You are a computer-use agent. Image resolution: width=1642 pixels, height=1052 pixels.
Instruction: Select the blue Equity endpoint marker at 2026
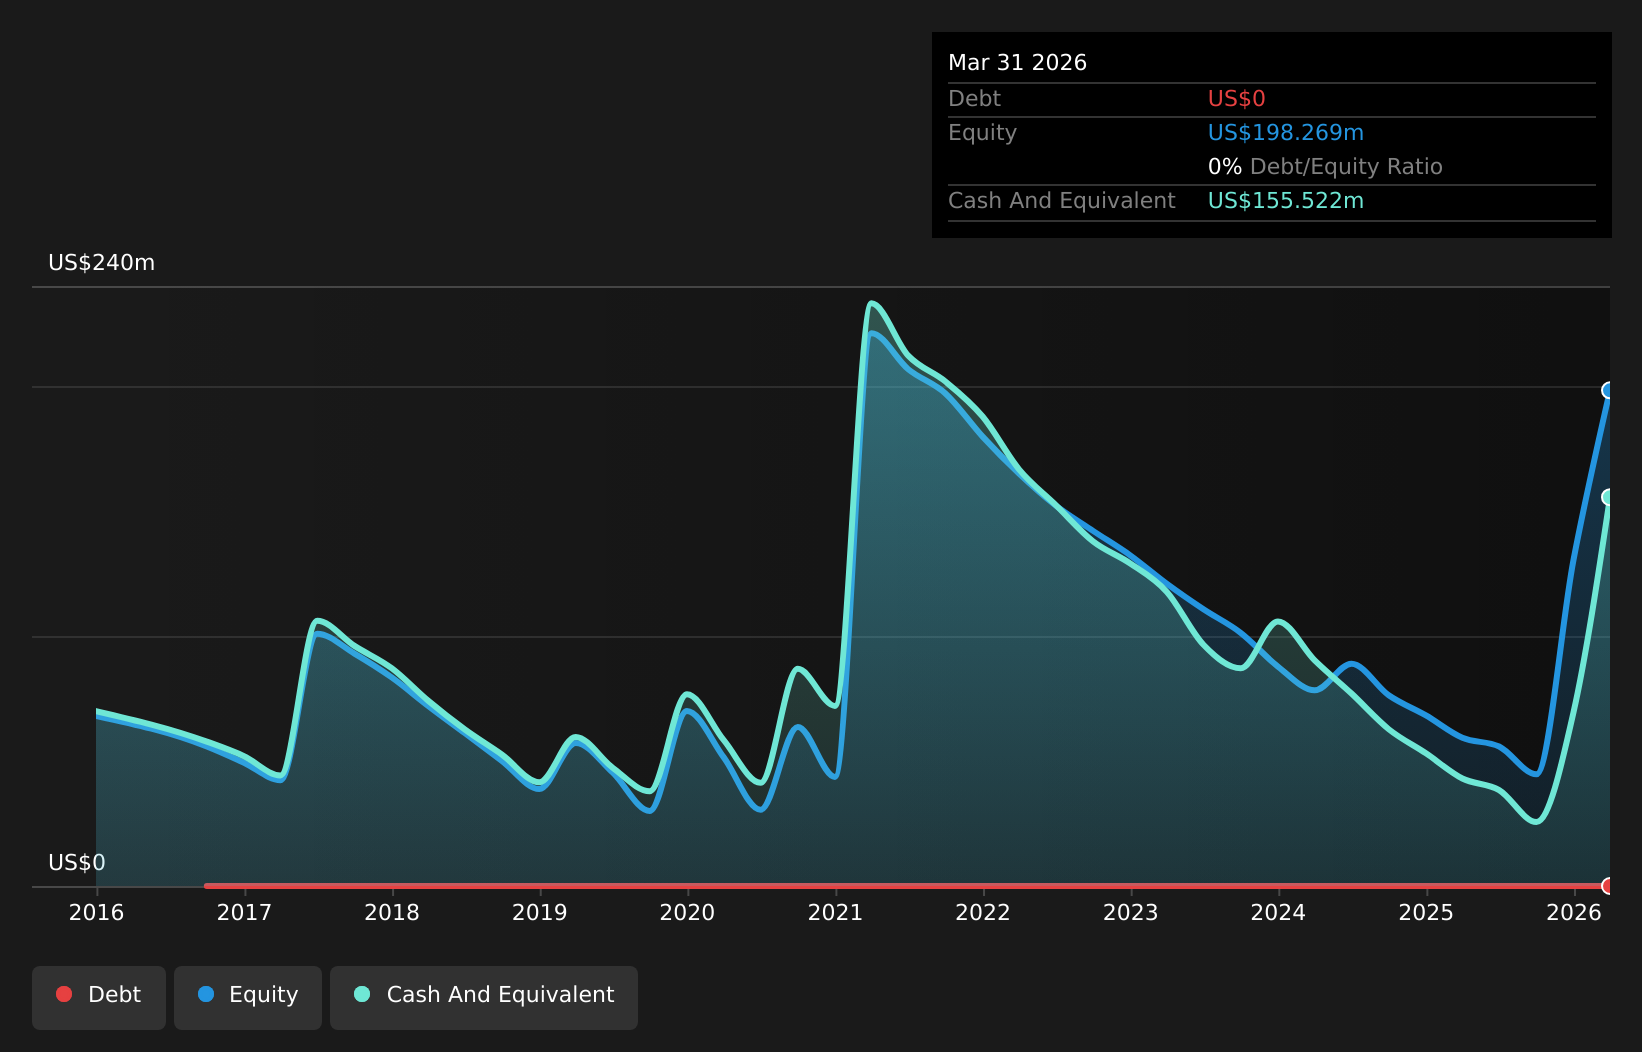[x=1609, y=390]
